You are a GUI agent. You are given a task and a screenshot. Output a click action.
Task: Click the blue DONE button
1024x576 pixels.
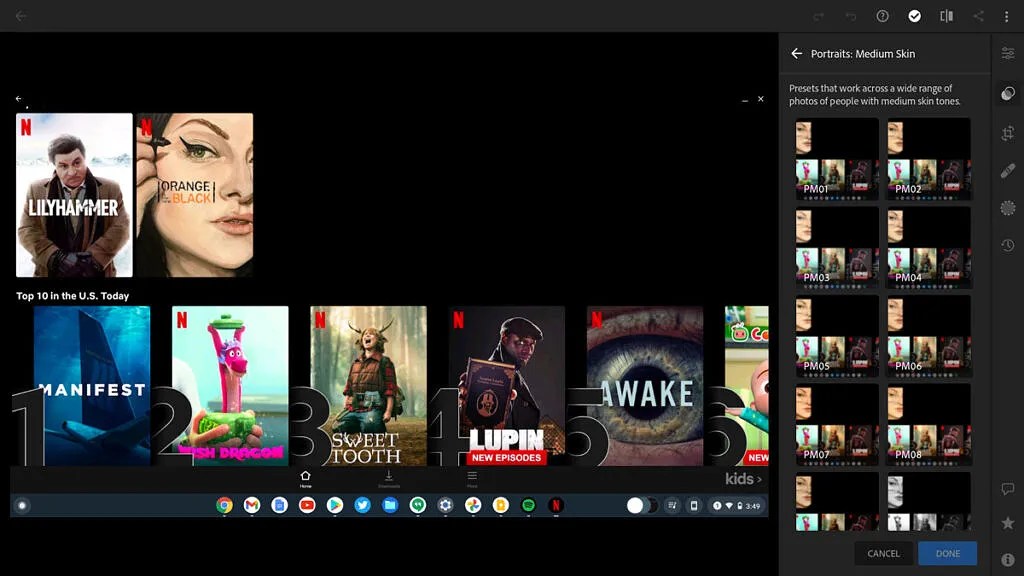click(x=948, y=553)
